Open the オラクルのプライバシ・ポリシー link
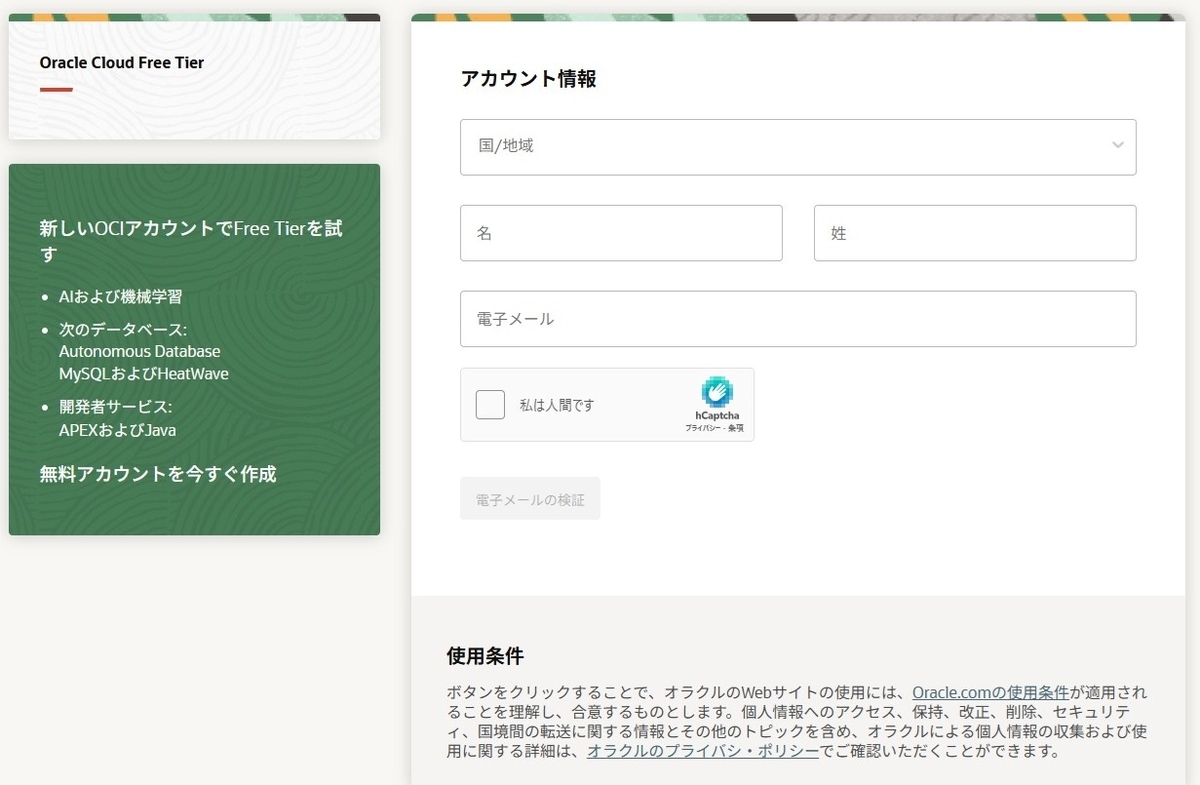Image resolution: width=1200 pixels, height=785 pixels. point(703,751)
